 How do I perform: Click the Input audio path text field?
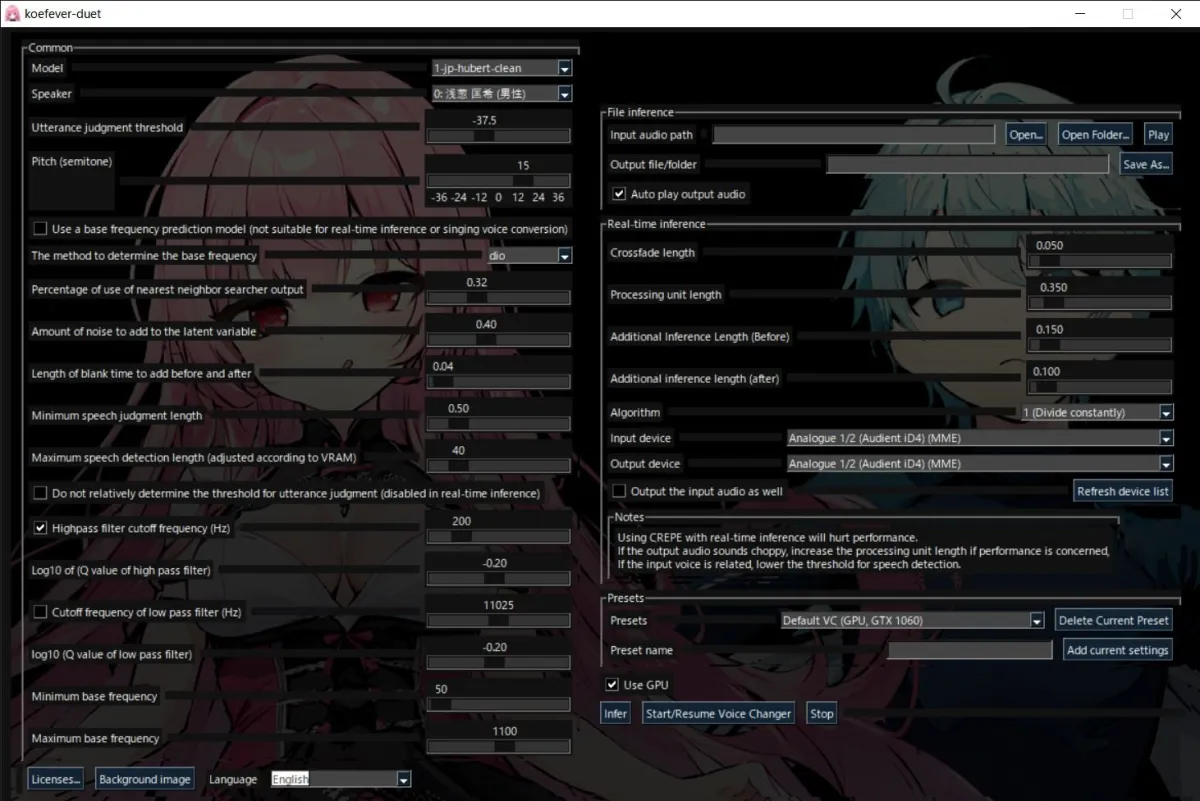(853, 135)
